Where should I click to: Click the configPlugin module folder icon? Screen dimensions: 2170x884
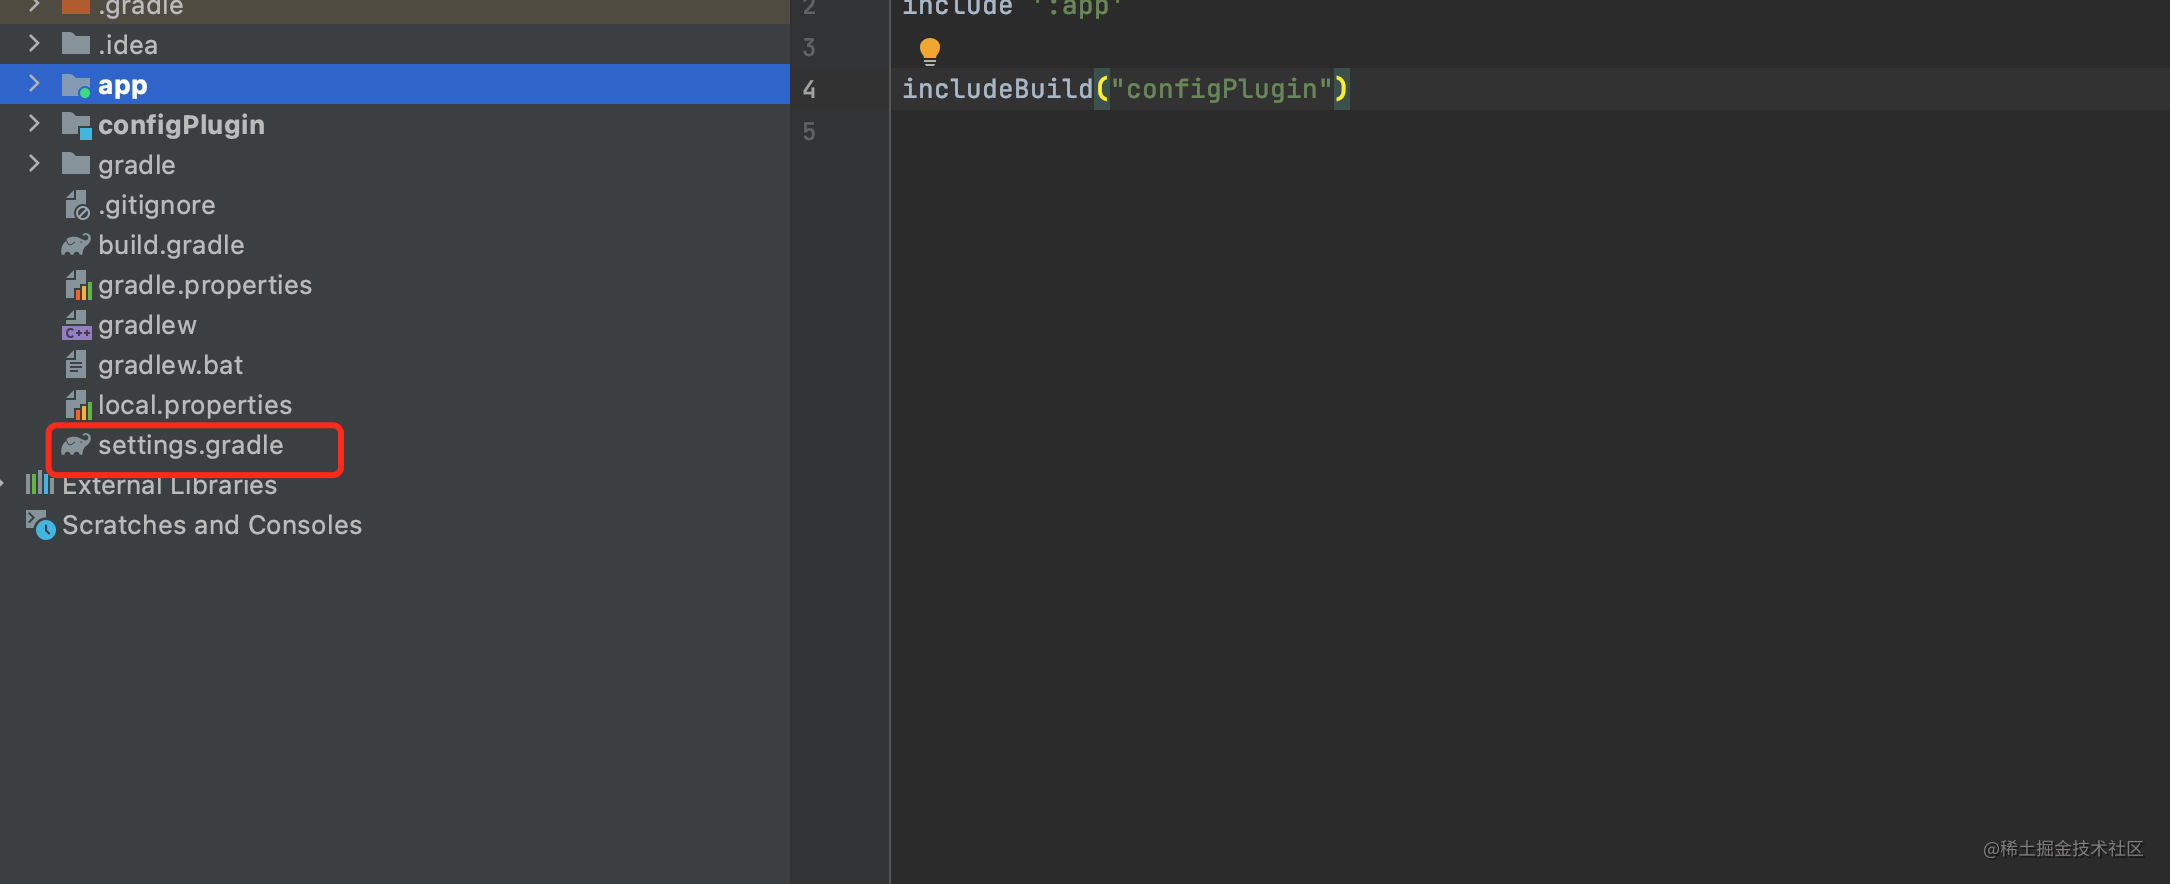[76, 125]
